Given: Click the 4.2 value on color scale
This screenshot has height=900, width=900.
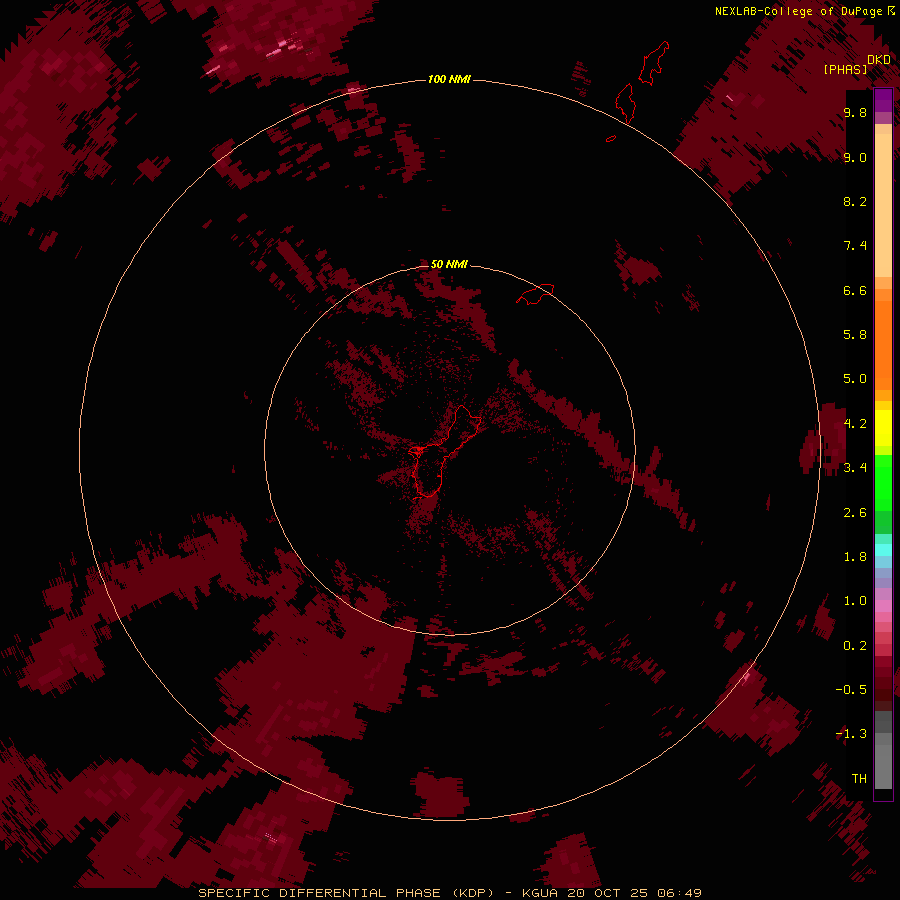Looking at the screenshot, I should [x=855, y=424].
